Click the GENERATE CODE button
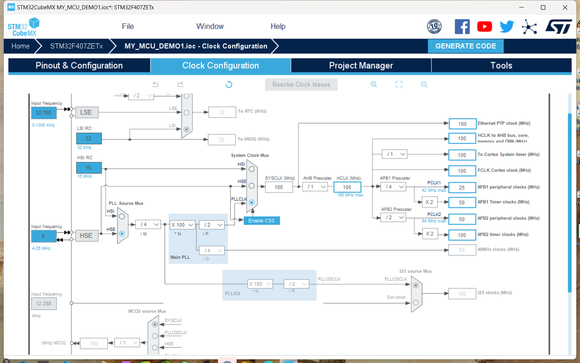 click(x=466, y=46)
